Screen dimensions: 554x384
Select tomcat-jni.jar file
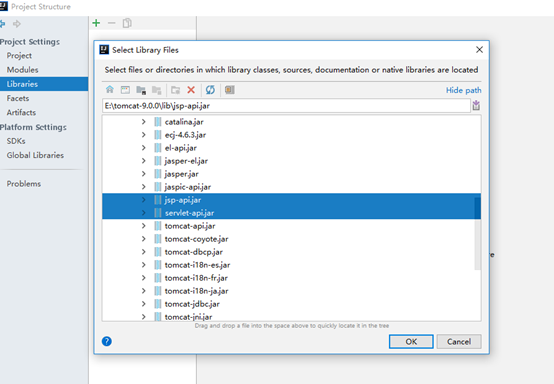188,317
